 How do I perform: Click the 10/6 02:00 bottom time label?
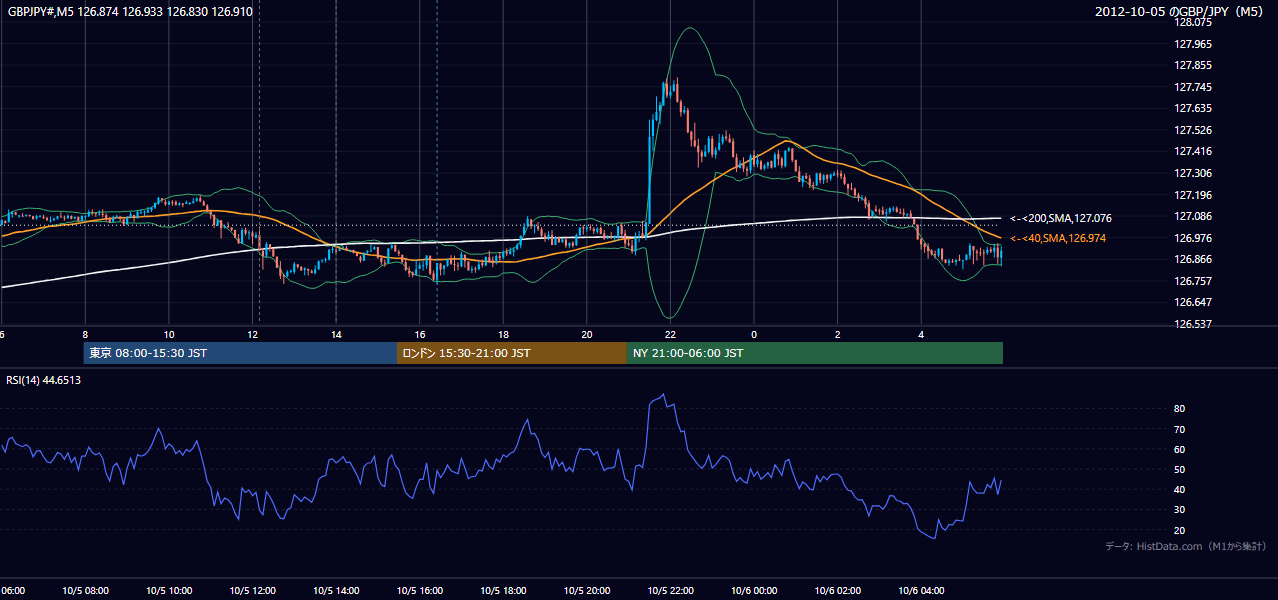point(838,591)
